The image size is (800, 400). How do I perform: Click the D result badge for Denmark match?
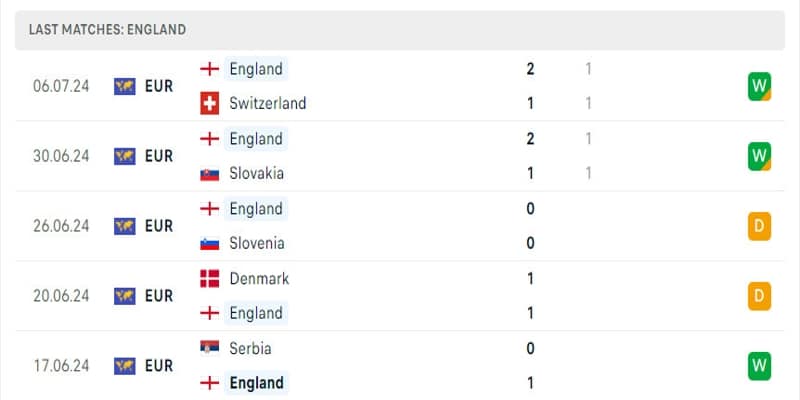(759, 296)
